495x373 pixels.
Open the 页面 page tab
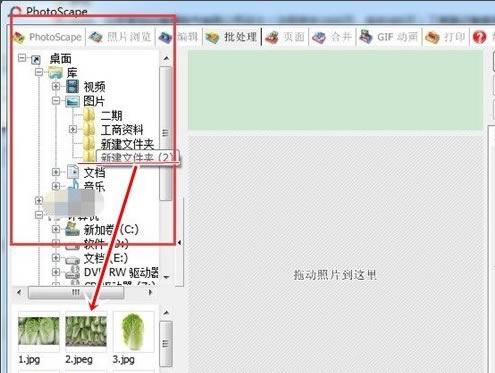click(x=285, y=37)
